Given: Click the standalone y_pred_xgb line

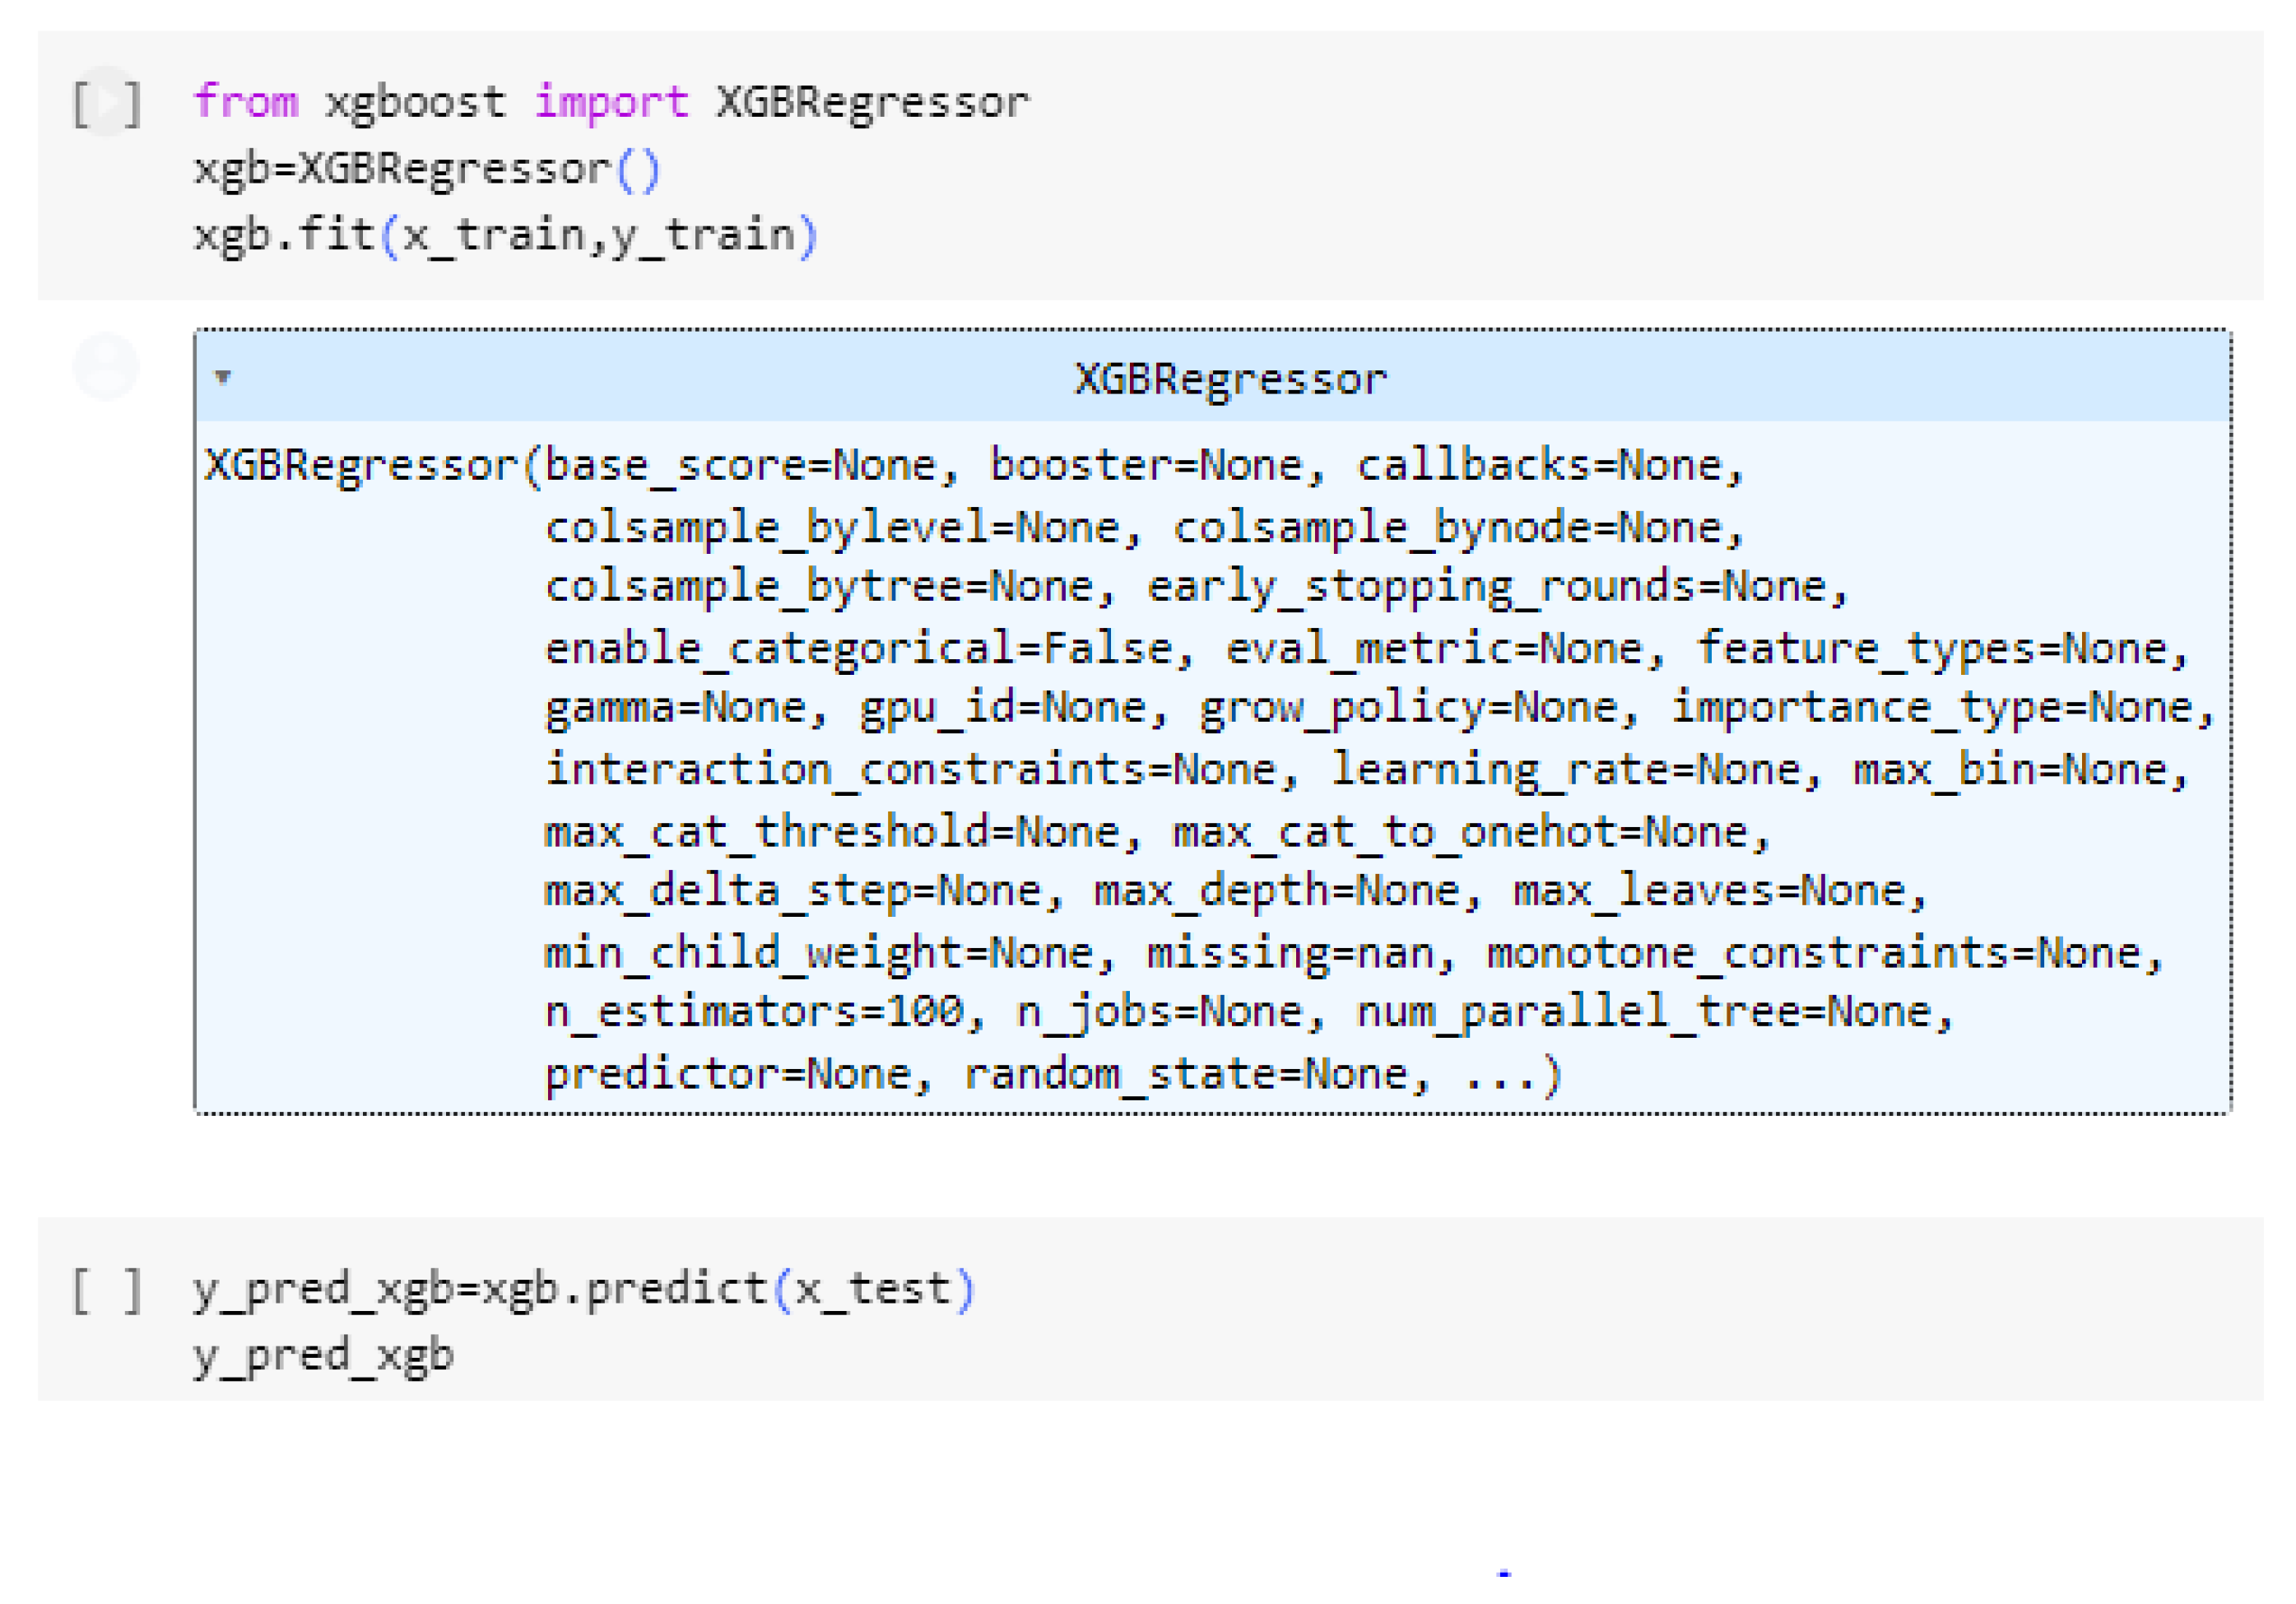Looking at the screenshot, I should pos(323,1355).
